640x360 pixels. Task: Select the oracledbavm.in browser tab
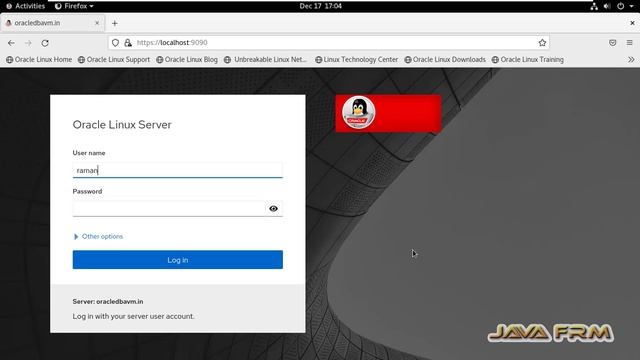(x=52, y=23)
